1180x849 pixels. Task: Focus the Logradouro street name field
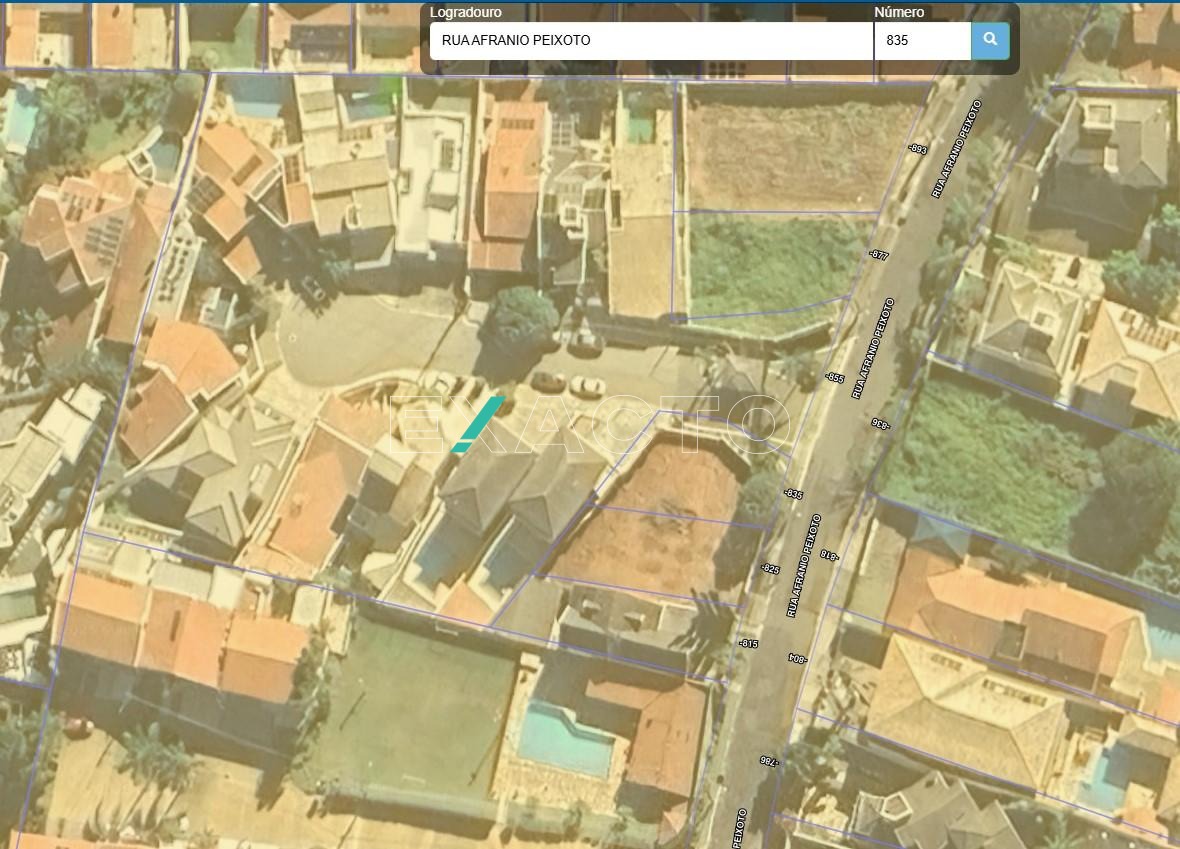tap(650, 41)
